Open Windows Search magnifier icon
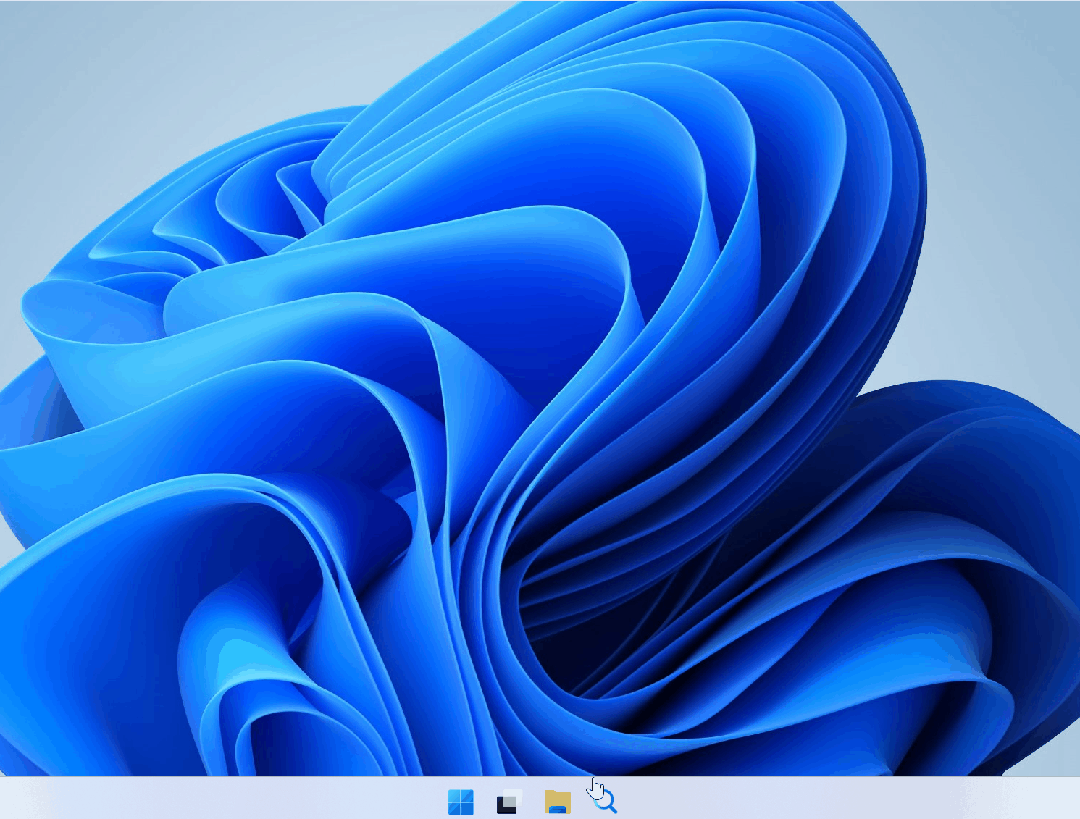 coord(605,800)
